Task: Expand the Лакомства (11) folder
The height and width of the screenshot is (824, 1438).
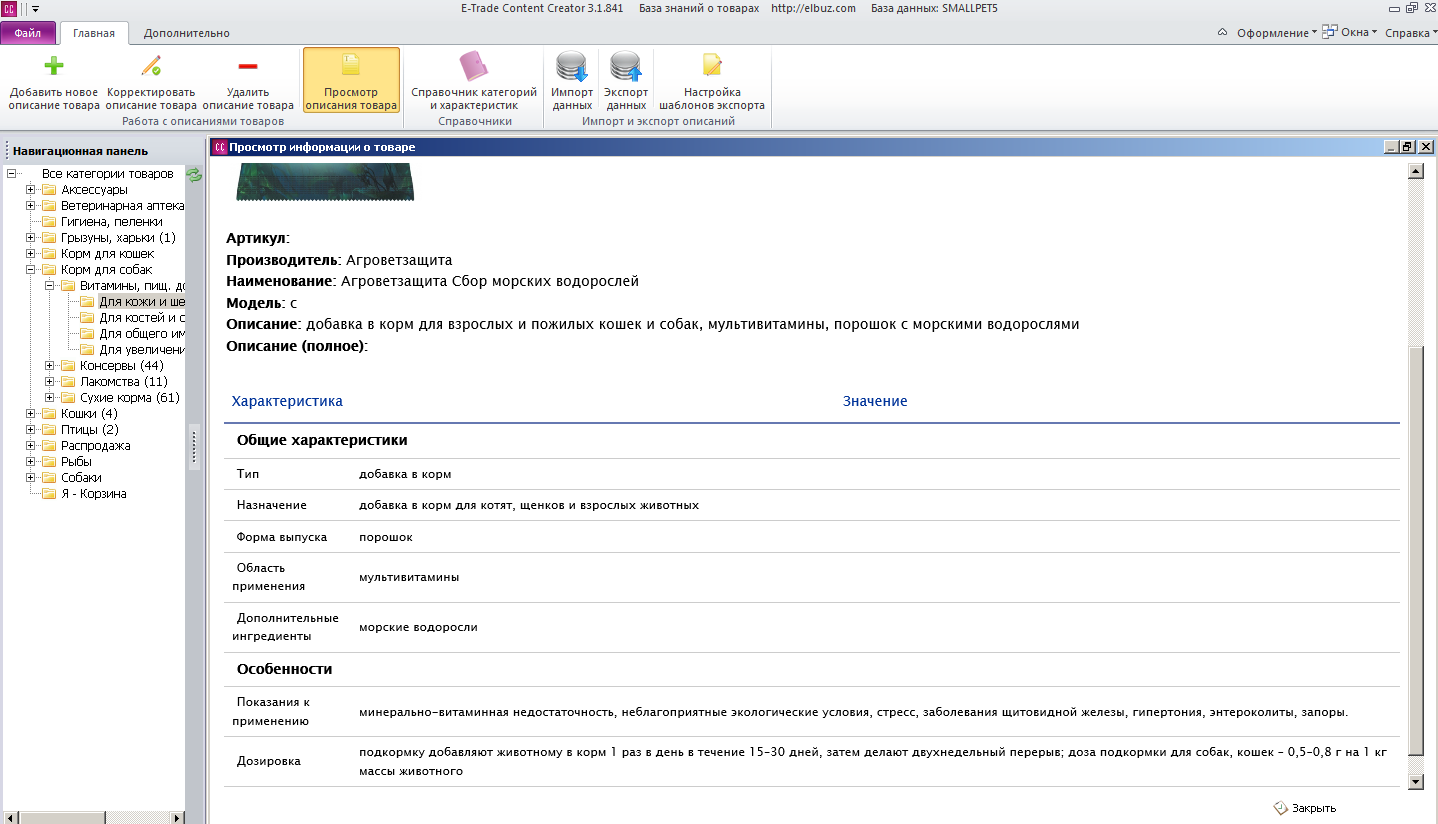Action: (x=50, y=382)
